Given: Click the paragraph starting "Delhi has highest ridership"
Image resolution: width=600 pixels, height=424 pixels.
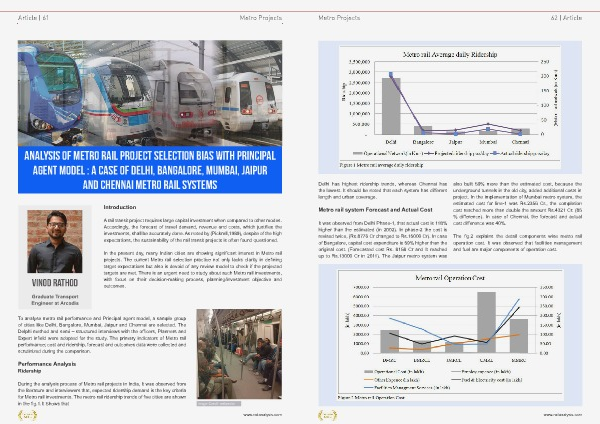Looking at the screenshot, I should point(383,191).
